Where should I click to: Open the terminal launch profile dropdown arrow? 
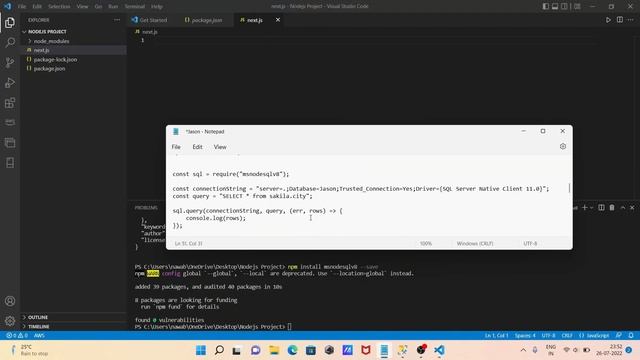pos(591,208)
